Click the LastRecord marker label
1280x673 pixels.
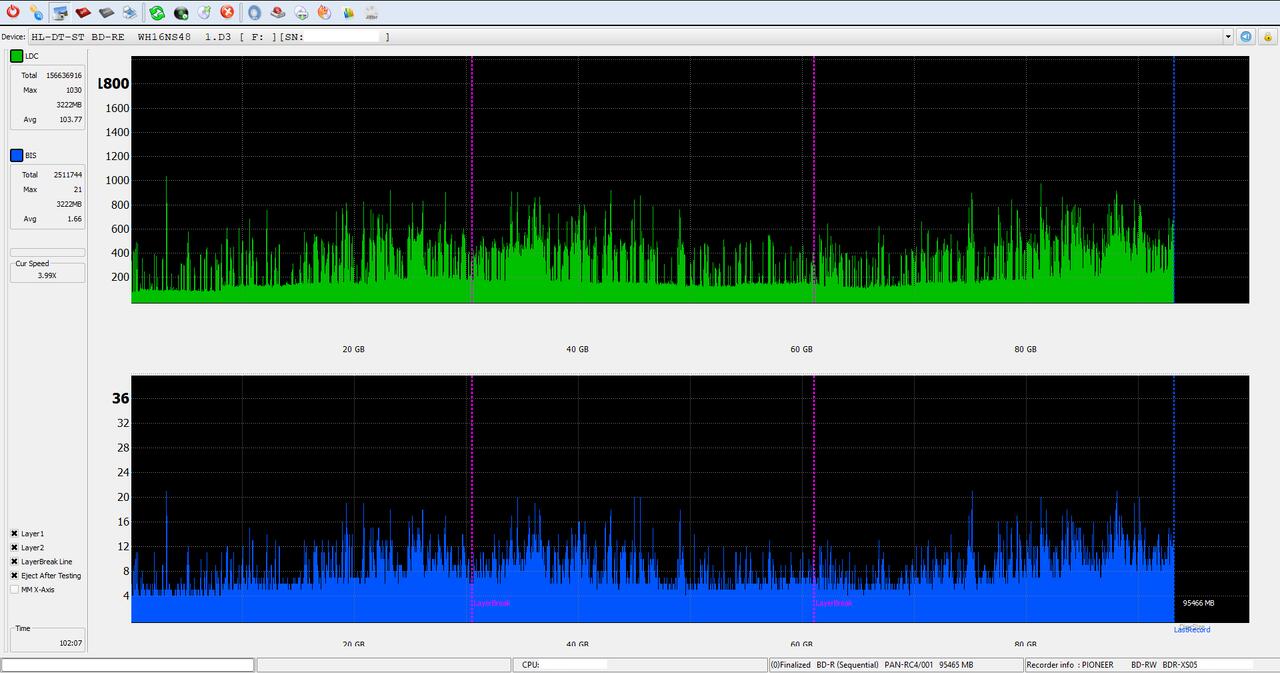tap(1192, 630)
